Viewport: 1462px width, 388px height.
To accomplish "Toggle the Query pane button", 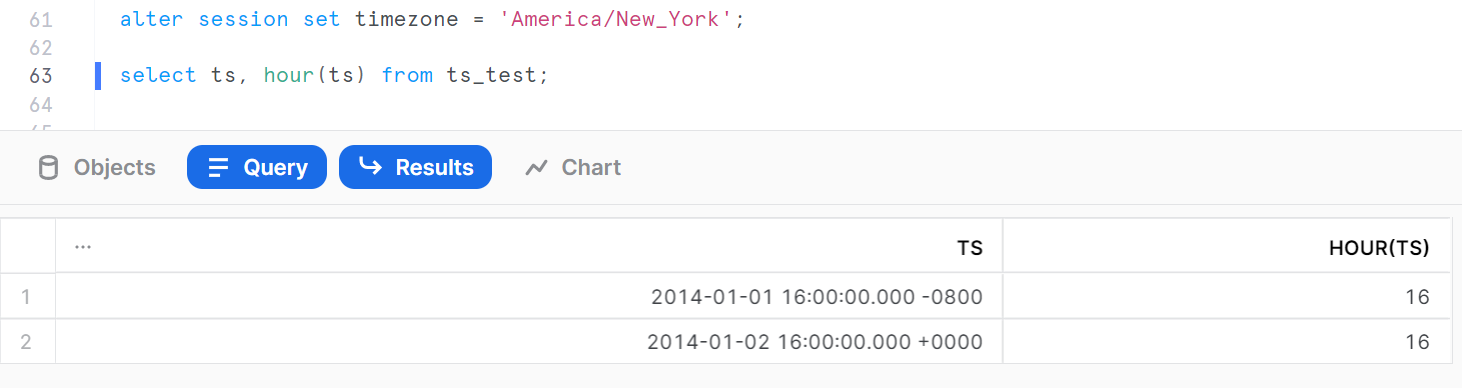I will click(x=257, y=167).
